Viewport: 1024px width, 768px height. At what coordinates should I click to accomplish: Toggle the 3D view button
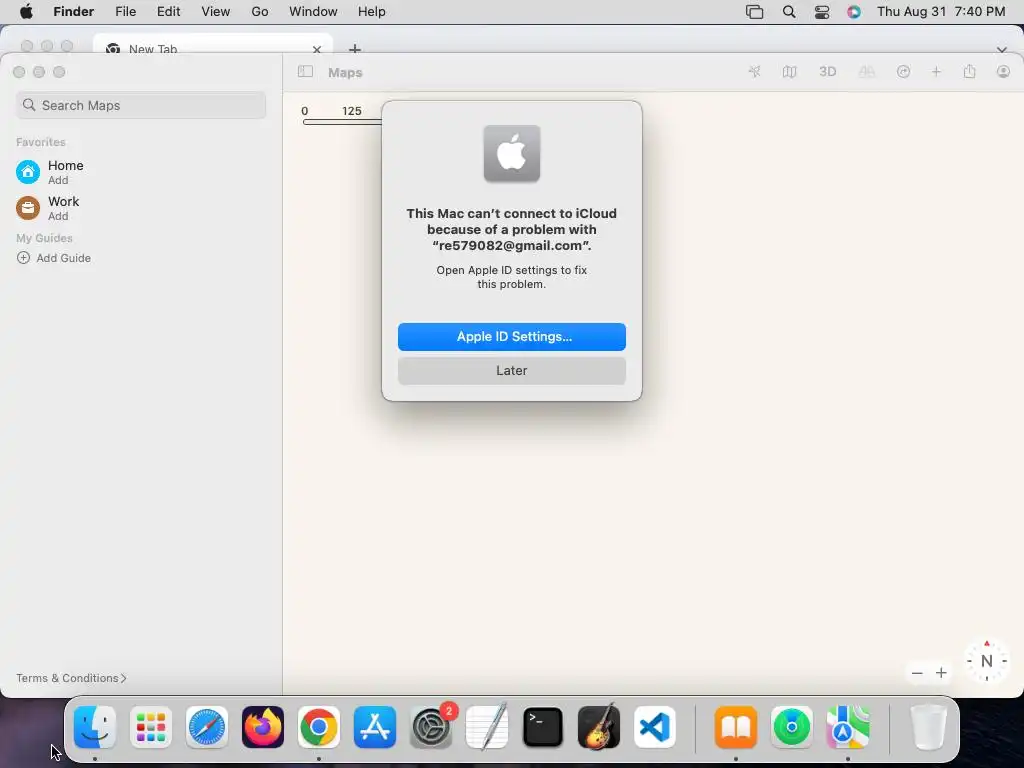pyautogui.click(x=827, y=72)
